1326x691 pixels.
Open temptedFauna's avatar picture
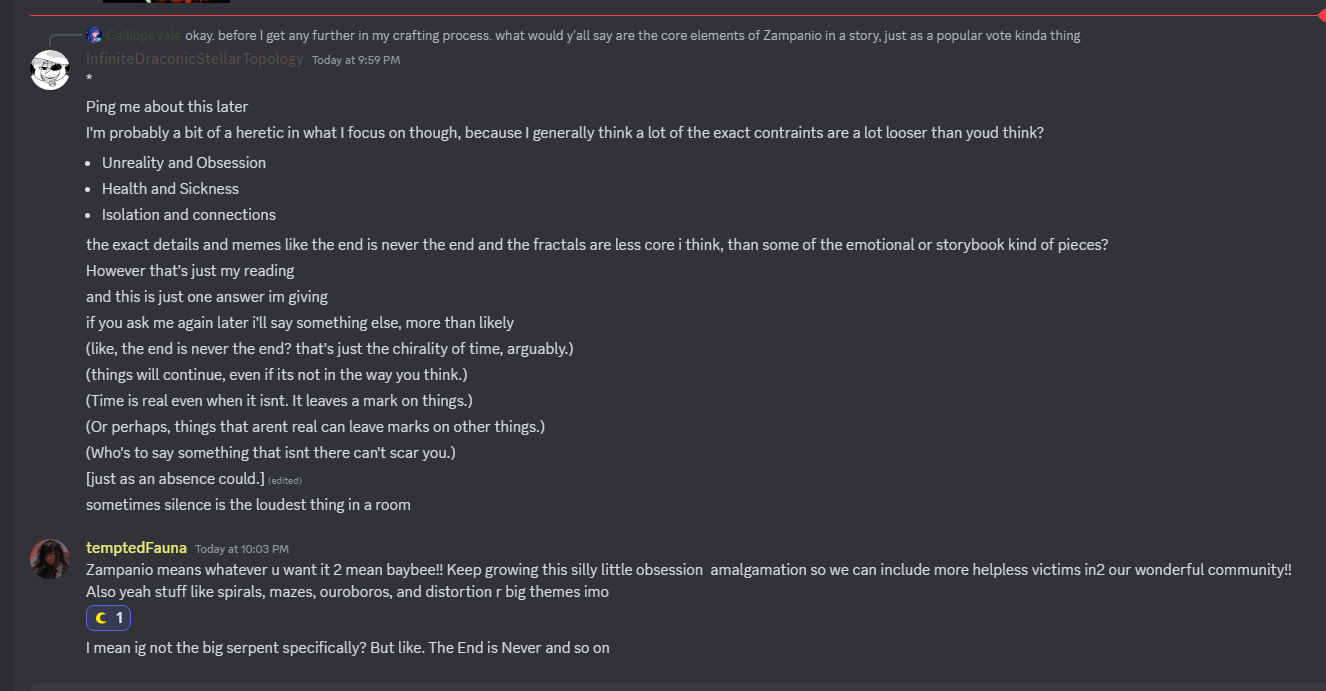[50, 558]
